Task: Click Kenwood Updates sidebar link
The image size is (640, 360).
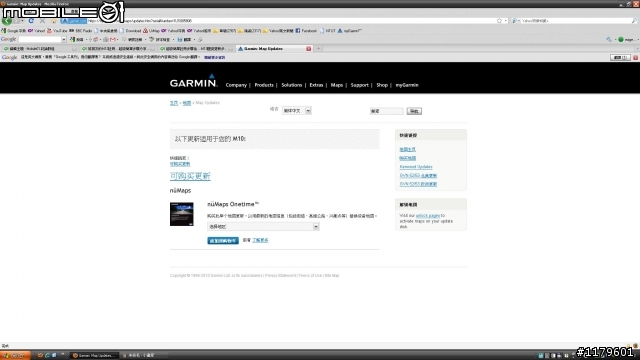Action: [x=416, y=167]
